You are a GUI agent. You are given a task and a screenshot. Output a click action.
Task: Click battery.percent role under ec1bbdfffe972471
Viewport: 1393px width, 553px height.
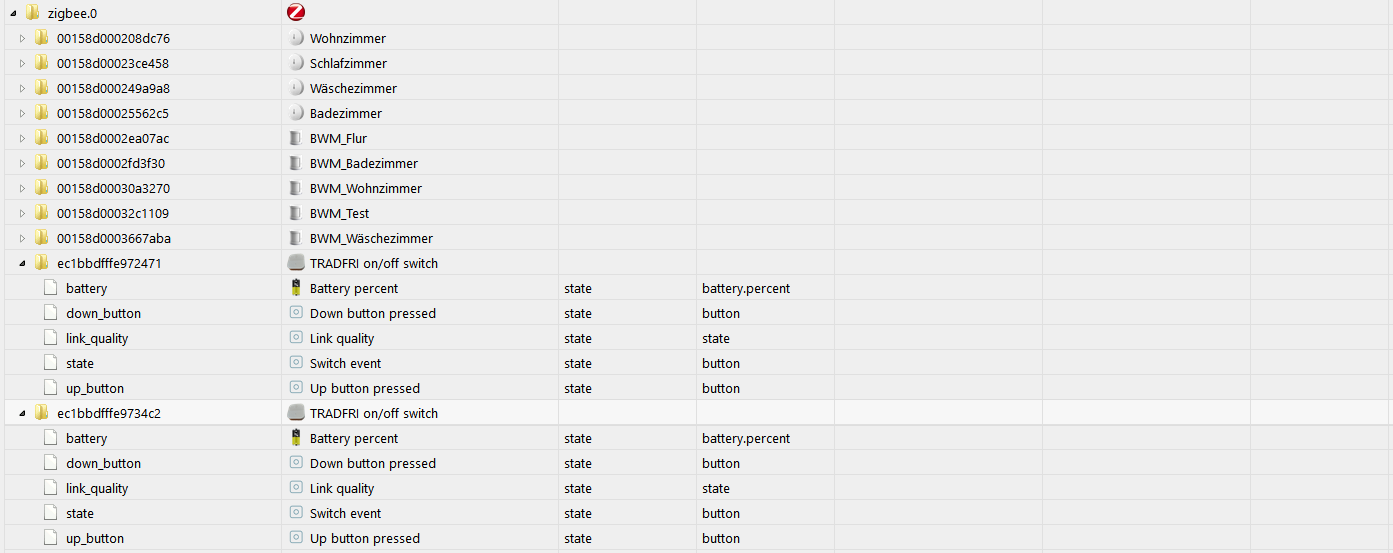click(746, 288)
